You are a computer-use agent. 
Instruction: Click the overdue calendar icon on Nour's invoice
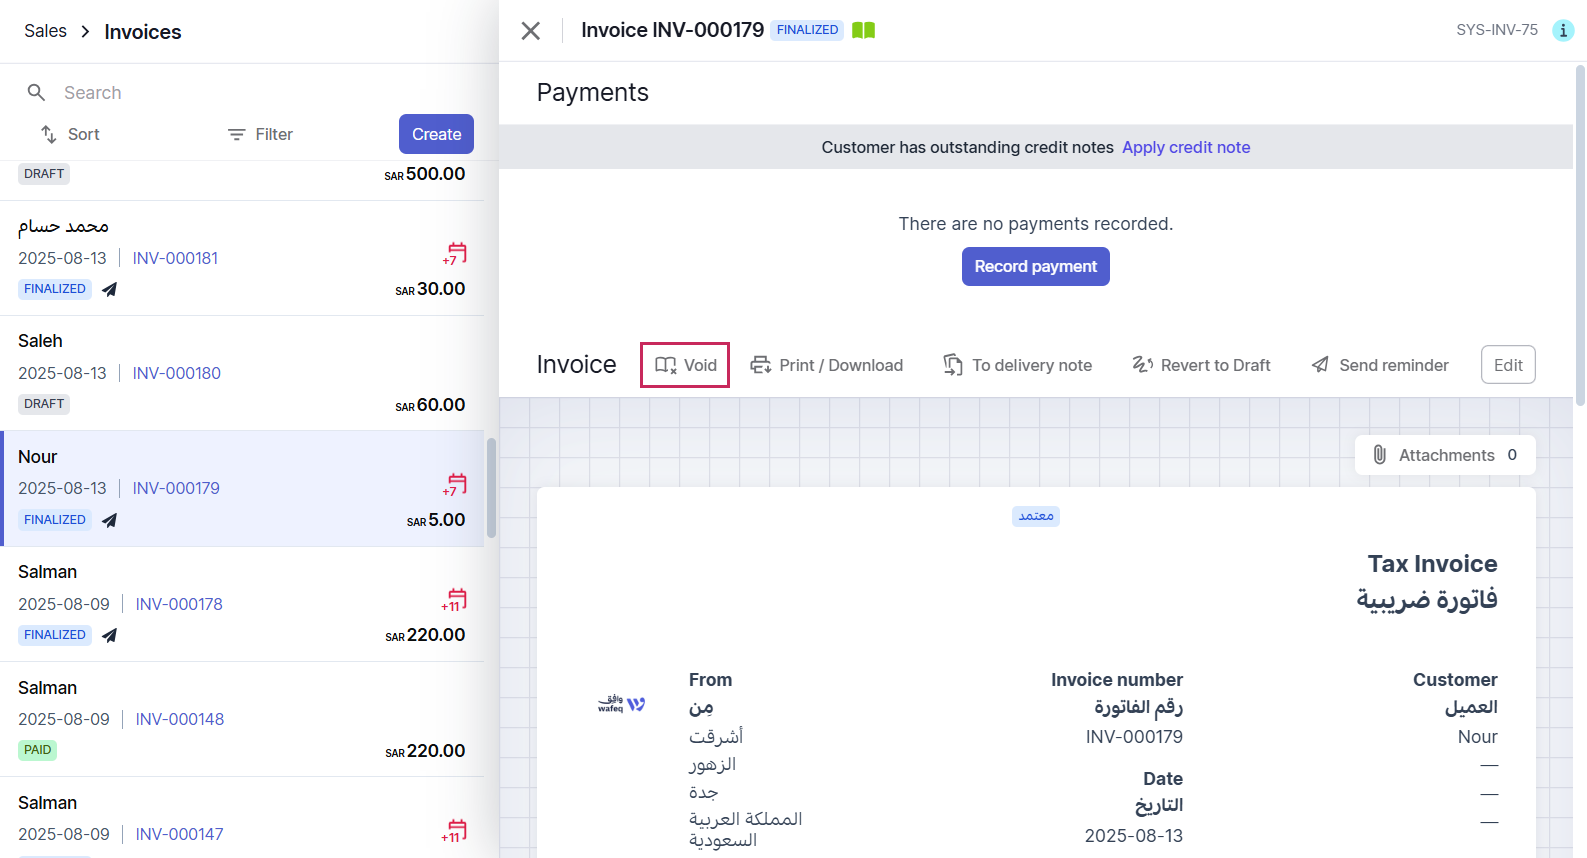click(455, 485)
